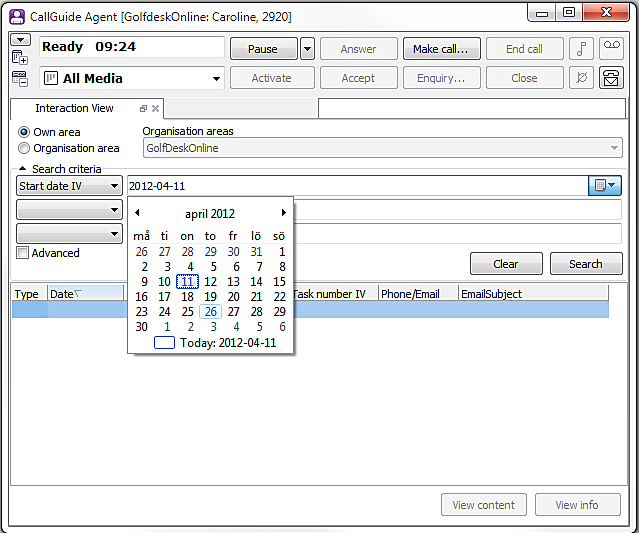Click the muted note icon button
The height and width of the screenshot is (533, 639).
tap(582, 78)
